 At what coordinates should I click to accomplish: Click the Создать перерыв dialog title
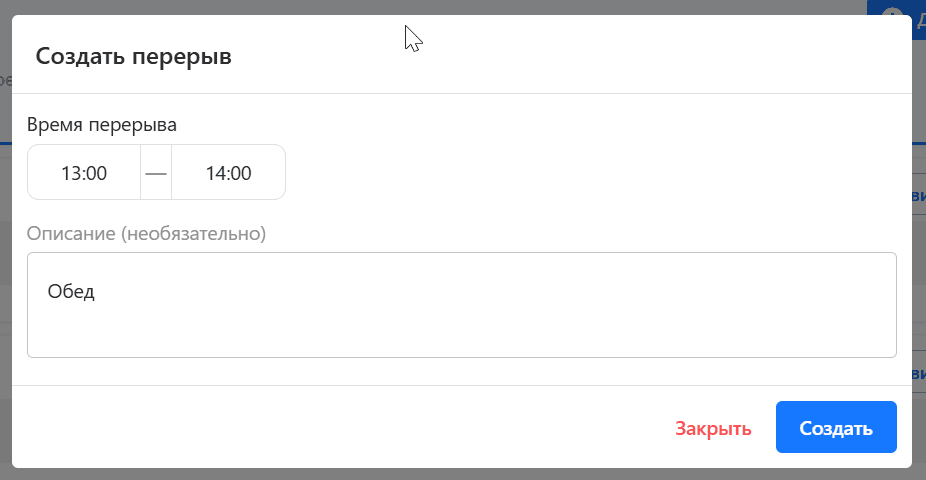tap(134, 56)
